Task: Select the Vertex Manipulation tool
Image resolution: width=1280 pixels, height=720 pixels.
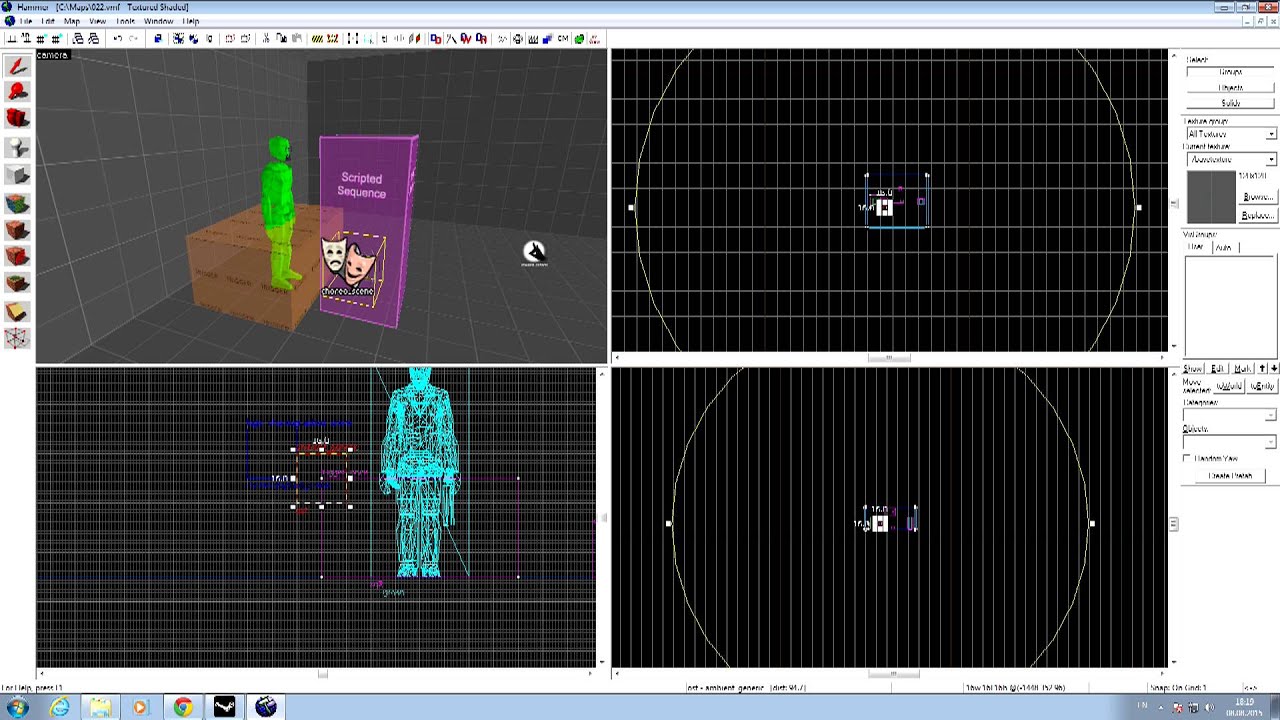Action: tap(17, 339)
